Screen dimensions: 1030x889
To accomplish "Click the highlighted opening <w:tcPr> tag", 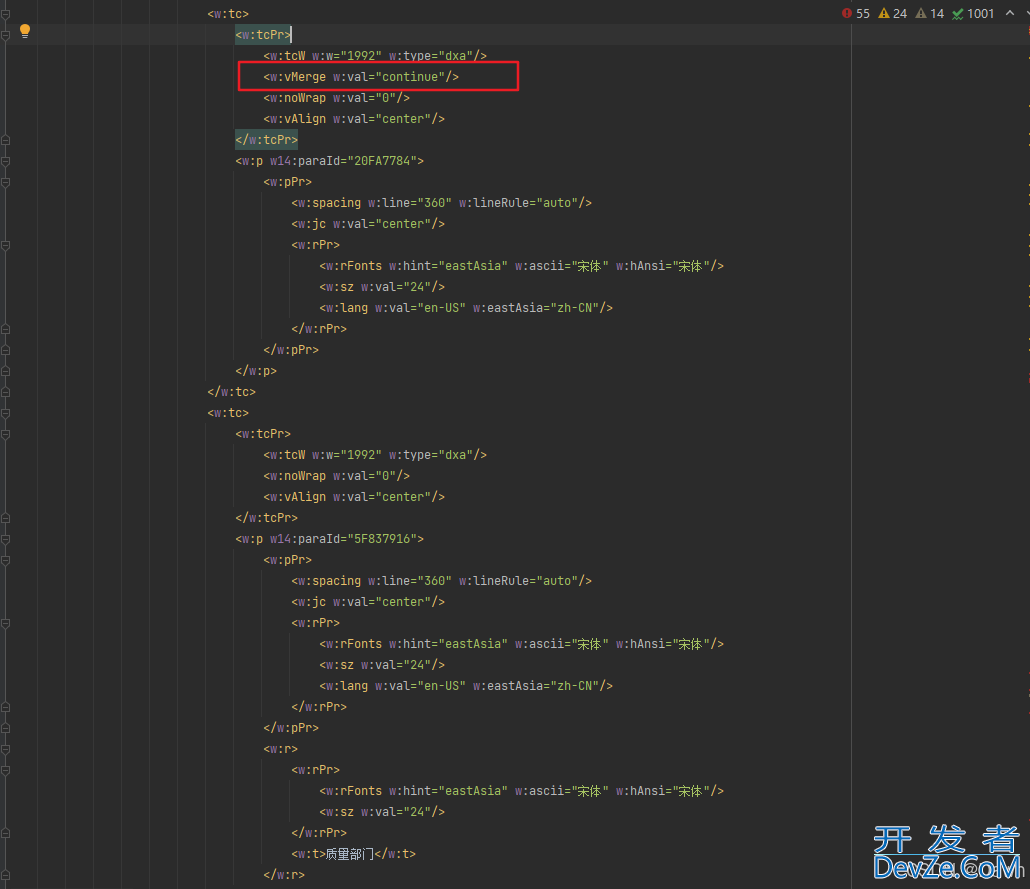I will coord(263,35).
